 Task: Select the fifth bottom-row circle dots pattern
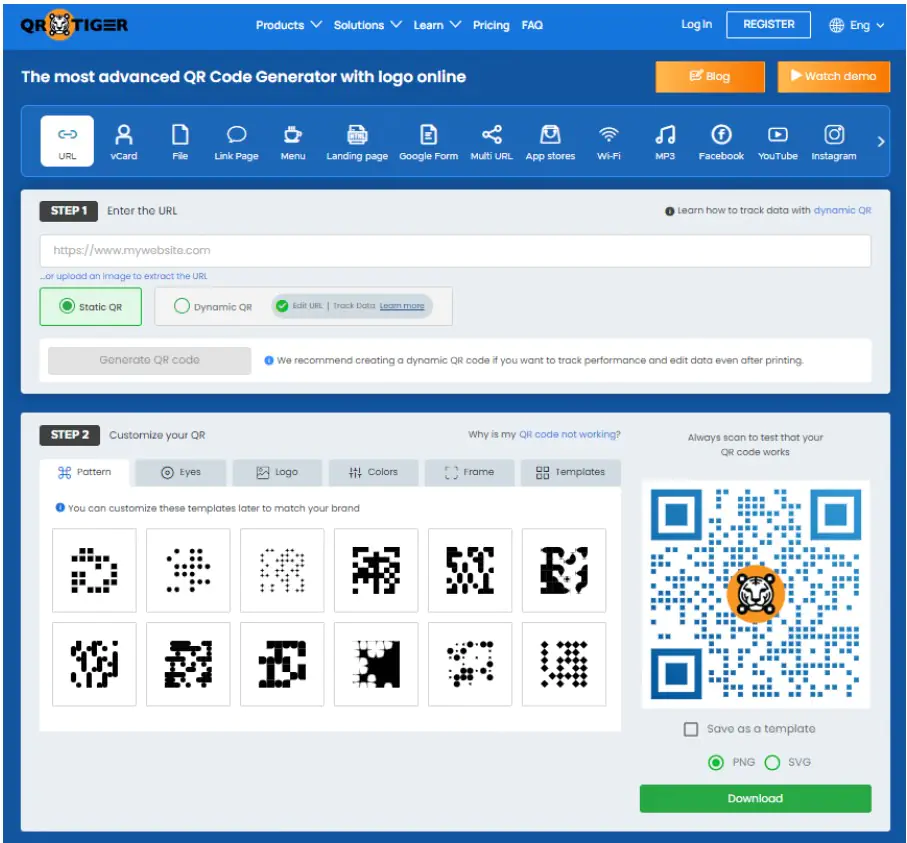[470, 664]
